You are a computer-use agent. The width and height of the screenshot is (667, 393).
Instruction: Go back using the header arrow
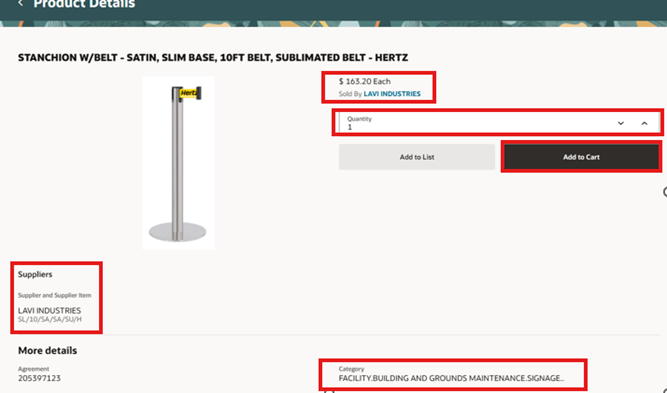coord(20,3)
